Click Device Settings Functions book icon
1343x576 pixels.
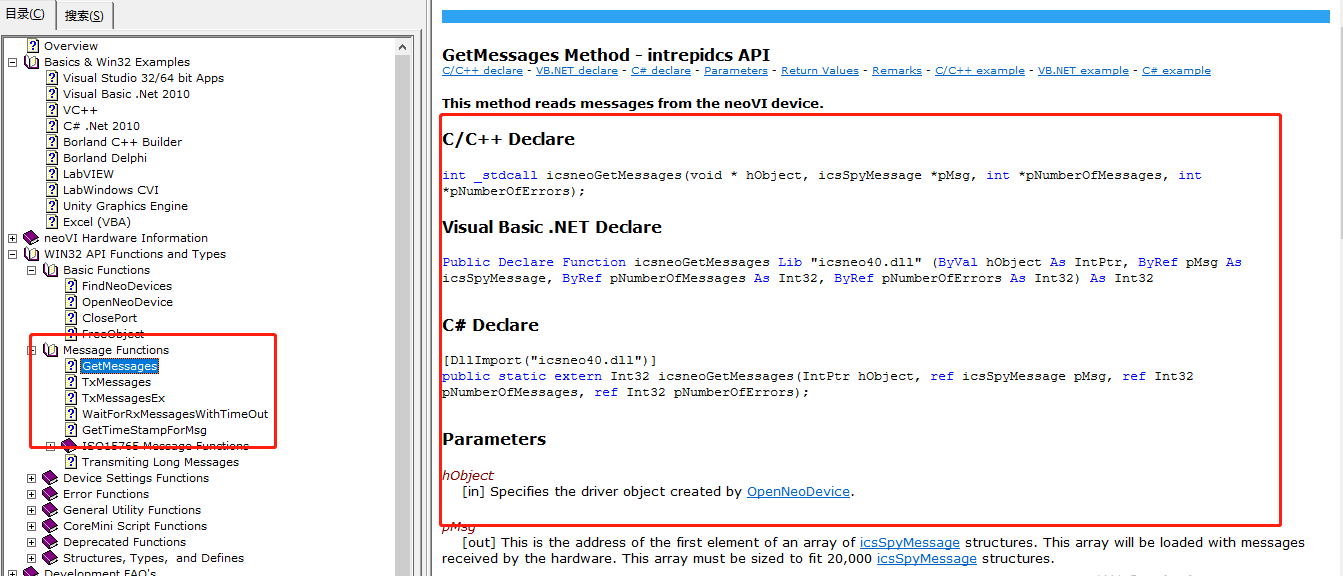50,478
